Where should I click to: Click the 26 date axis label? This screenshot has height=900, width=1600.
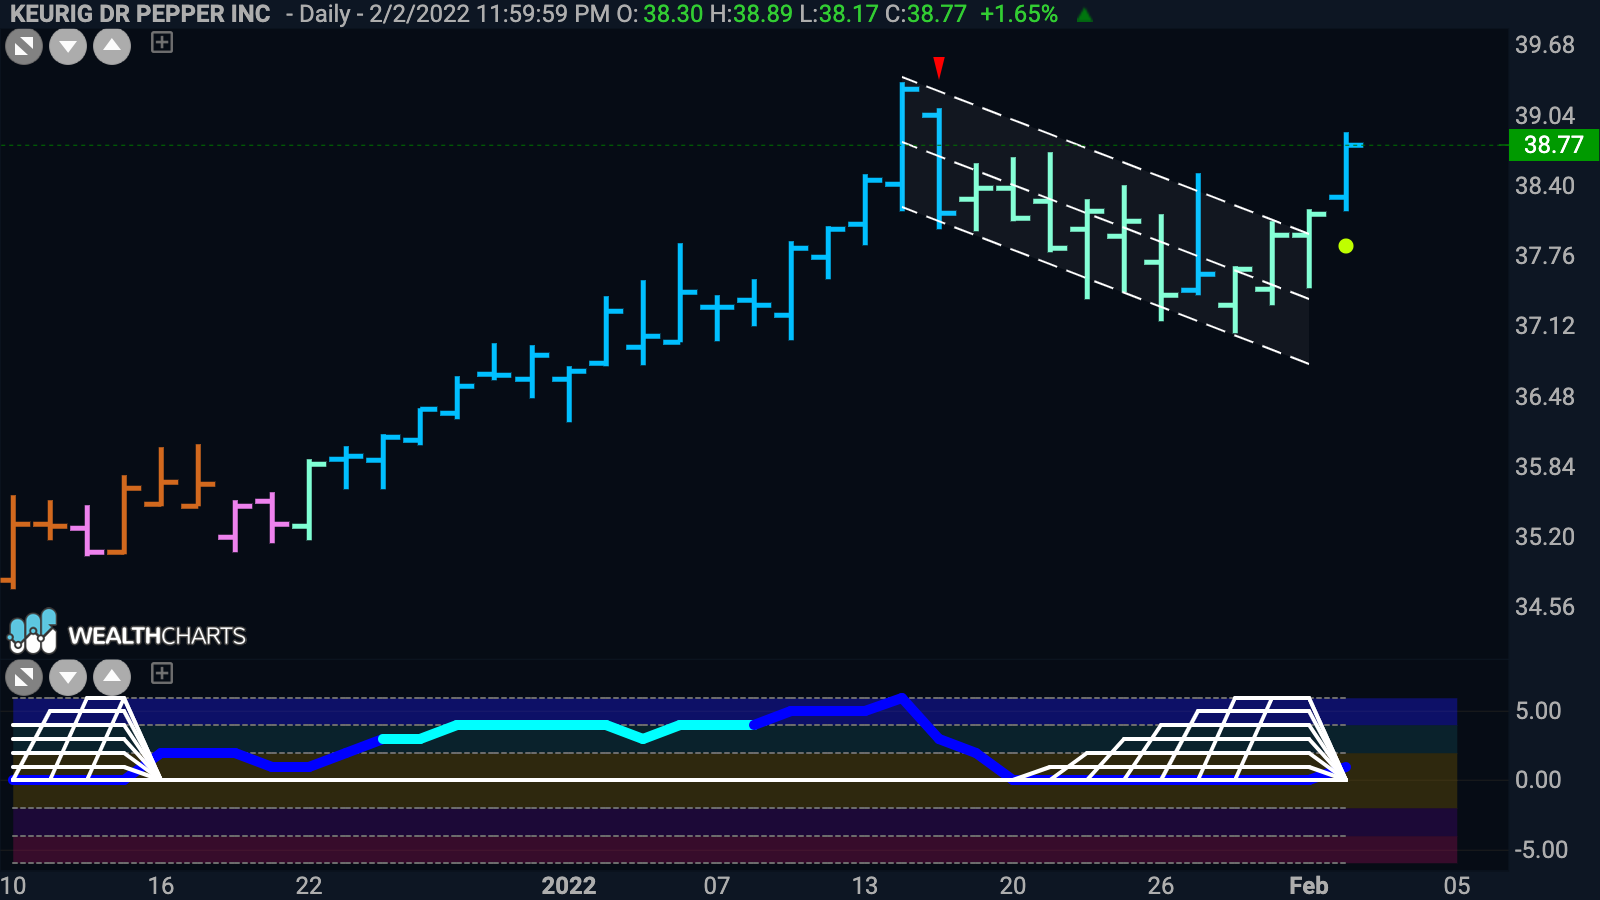click(1160, 885)
